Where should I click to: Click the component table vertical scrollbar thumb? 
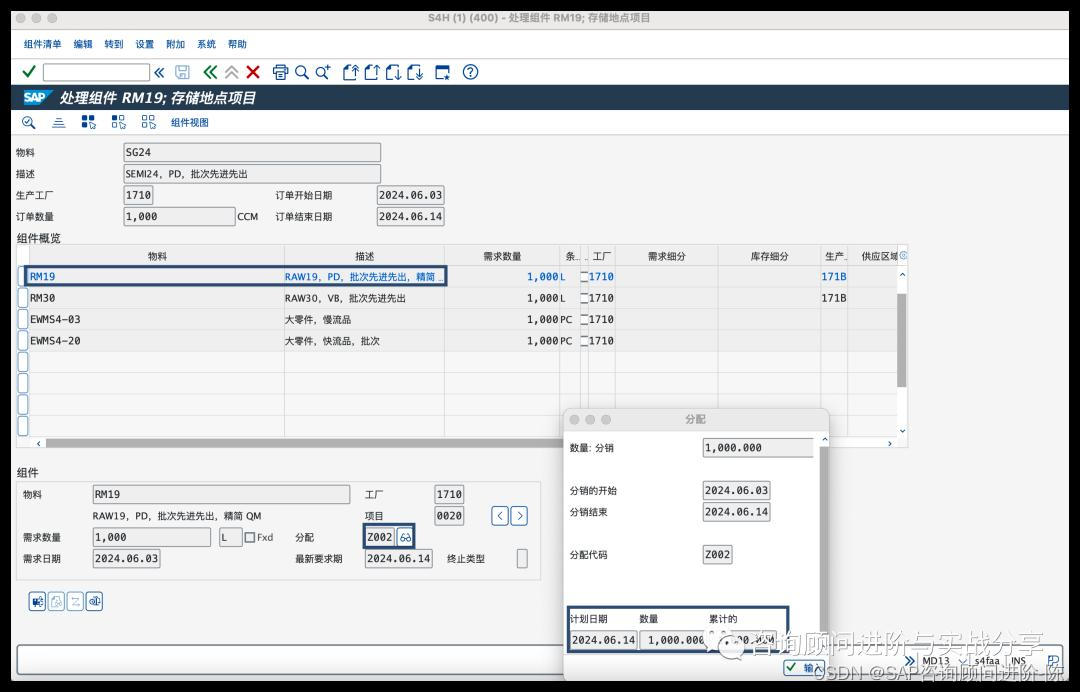(x=902, y=340)
